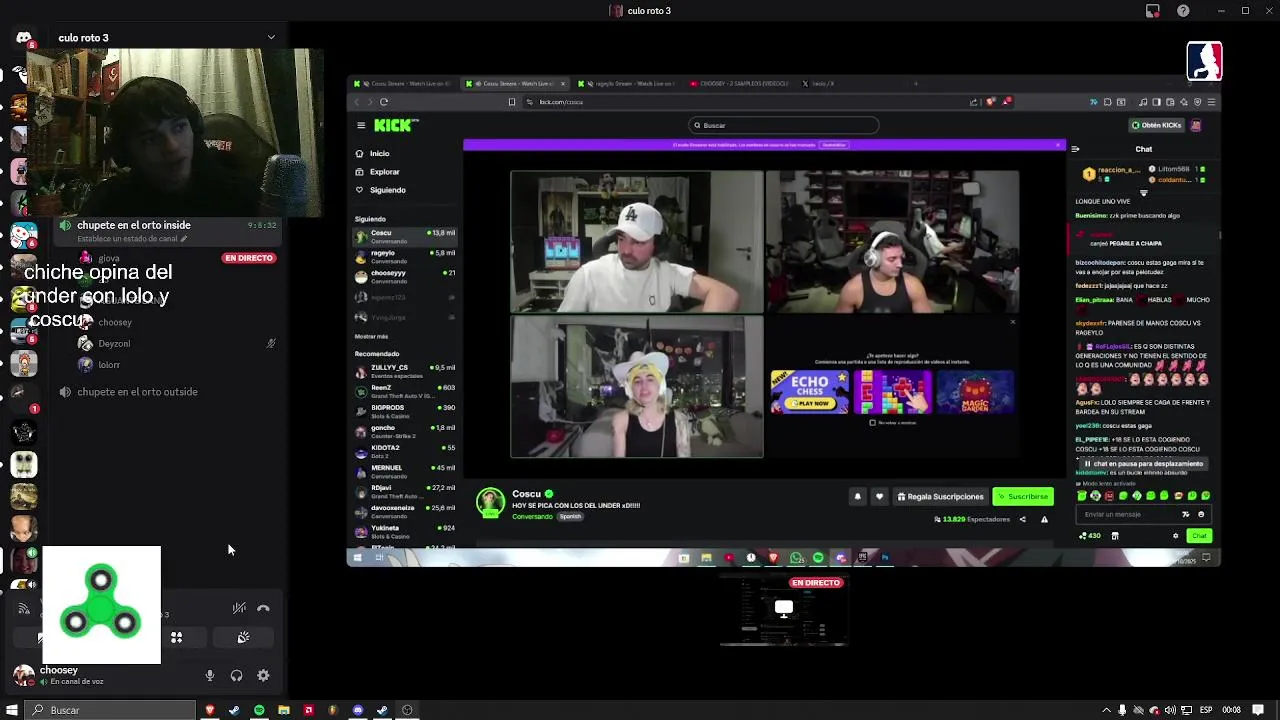
Task: Click the green 'Chat' send button
Action: coord(1199,536)
